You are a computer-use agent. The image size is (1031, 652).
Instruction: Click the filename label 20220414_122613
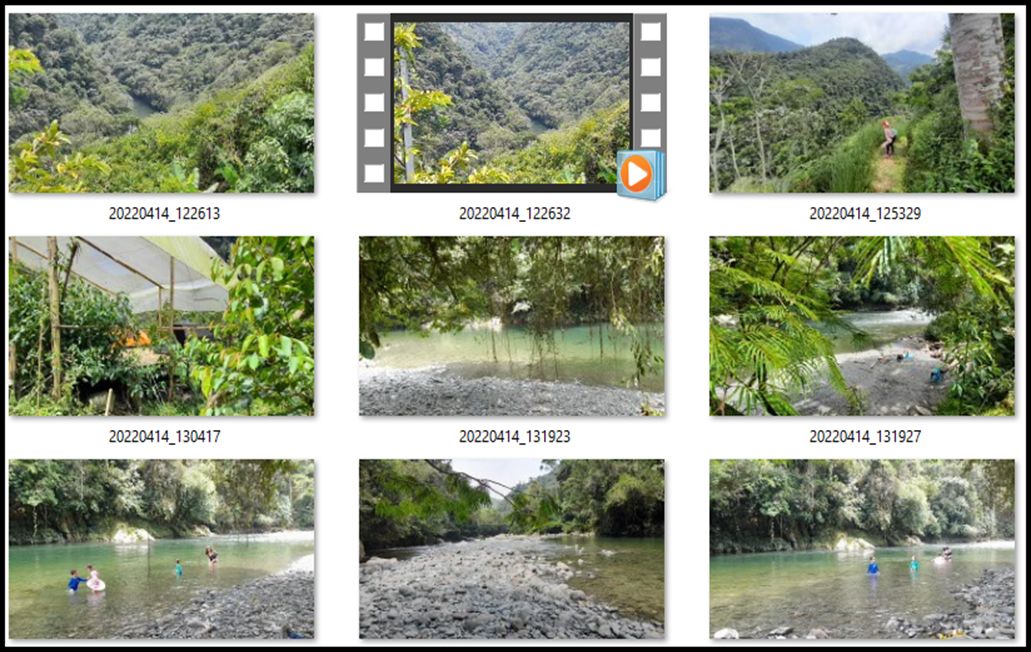[161, 213]
